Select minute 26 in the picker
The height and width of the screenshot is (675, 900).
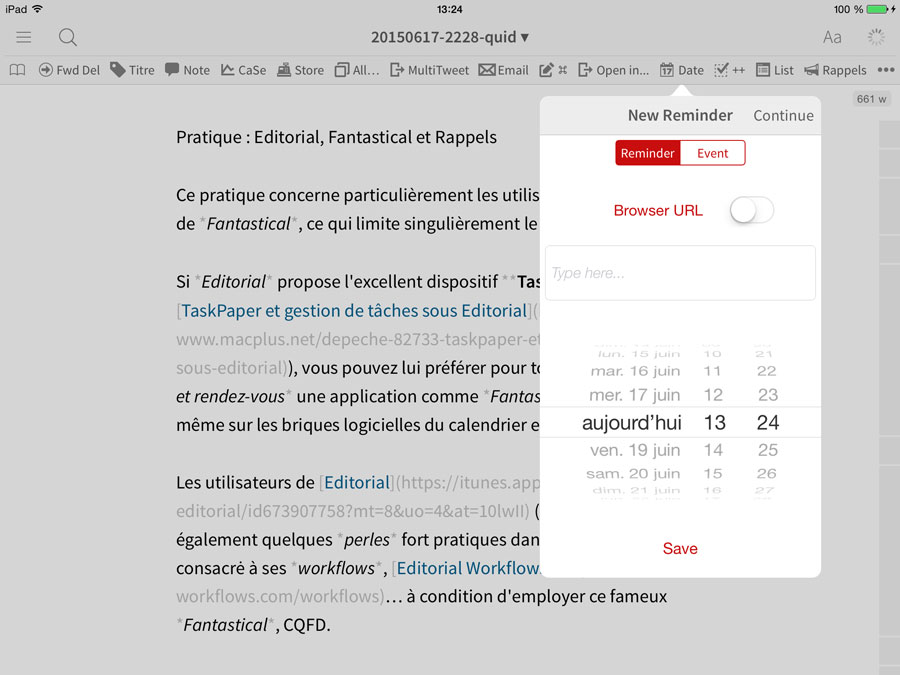766,474
